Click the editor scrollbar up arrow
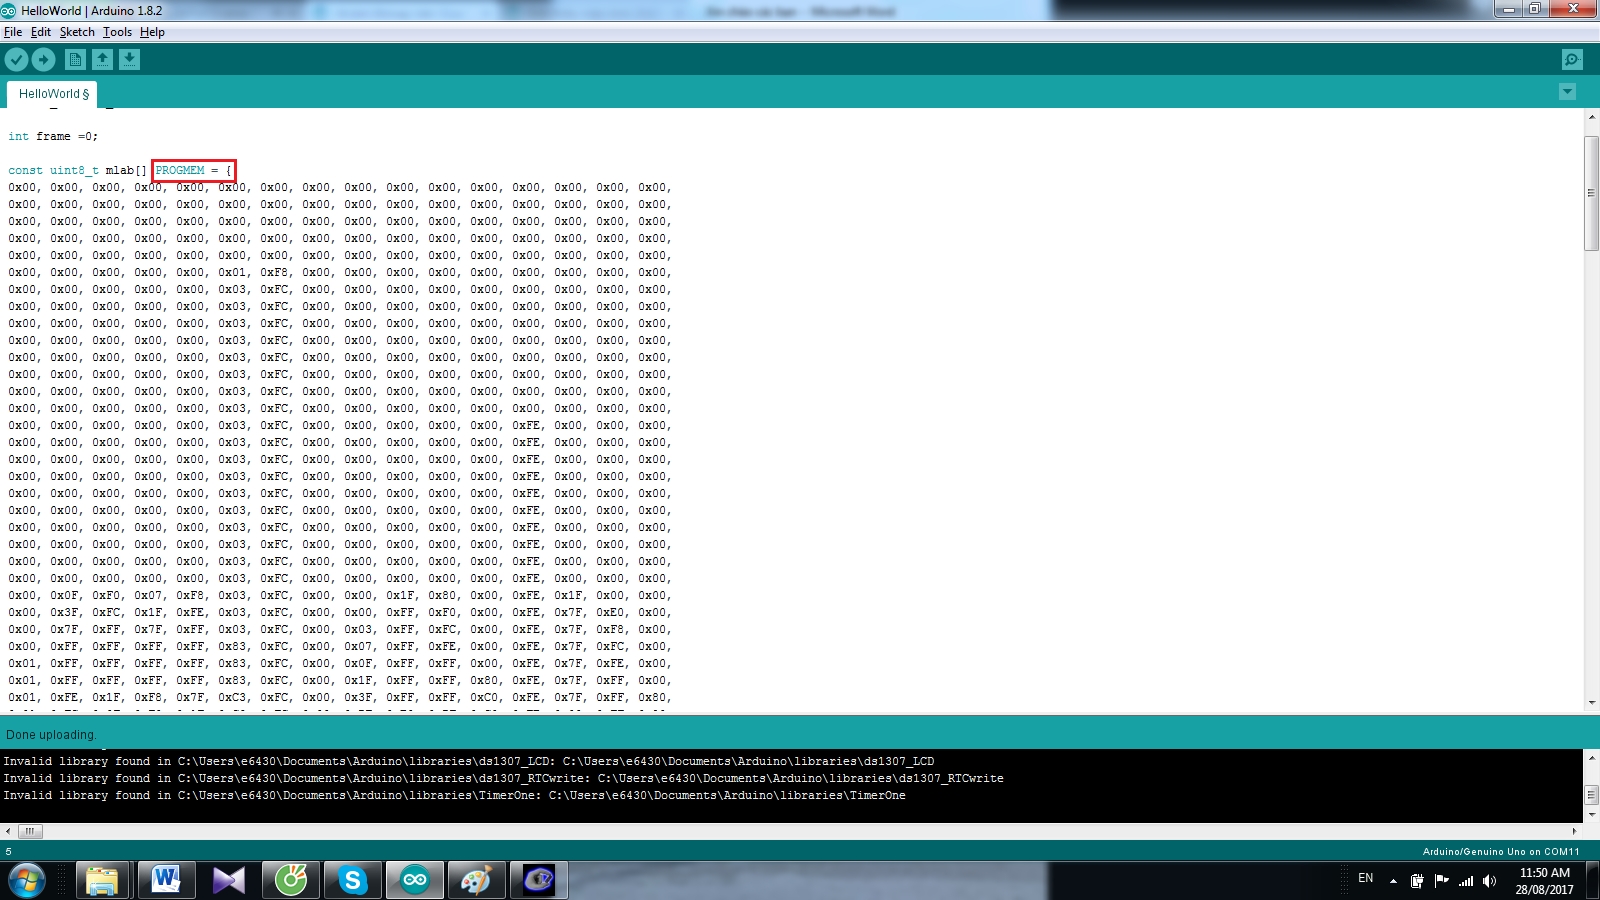Viewport: 1600px width, 900px height. tap(1591, 117)
